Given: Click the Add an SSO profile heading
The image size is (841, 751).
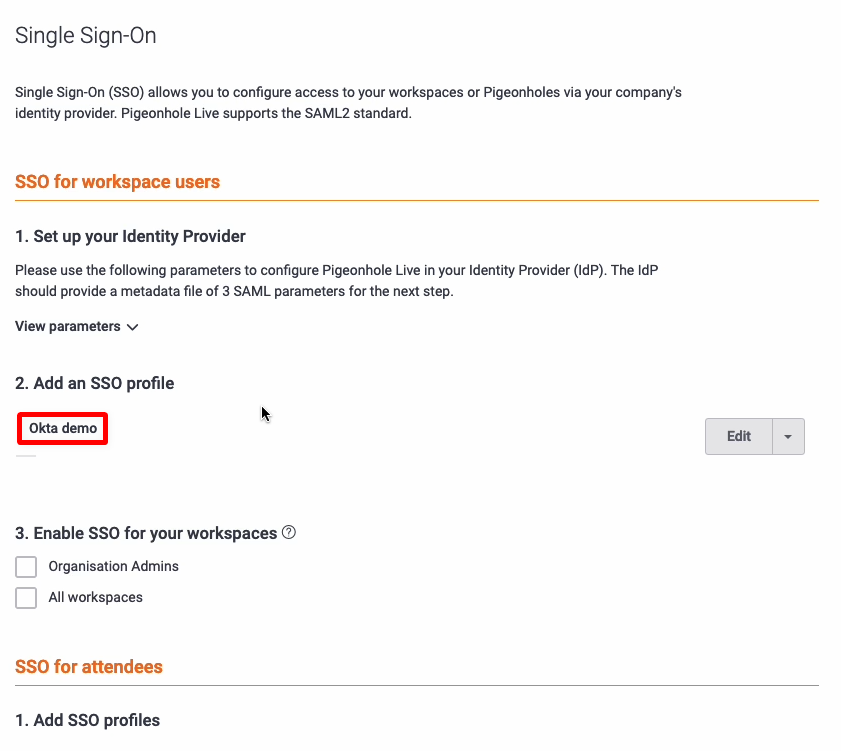Looking at the screenshot, I should tap(95, 383).
